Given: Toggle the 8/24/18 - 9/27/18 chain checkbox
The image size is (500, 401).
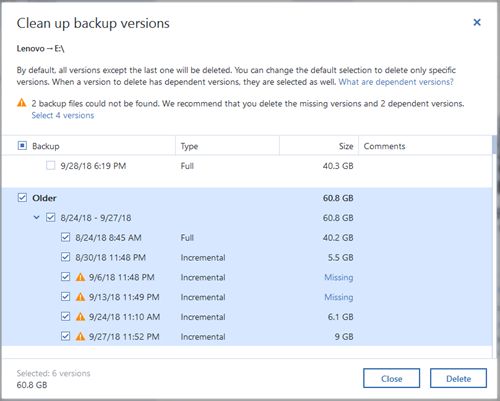Looking at the screenshot, I should 51,218.
